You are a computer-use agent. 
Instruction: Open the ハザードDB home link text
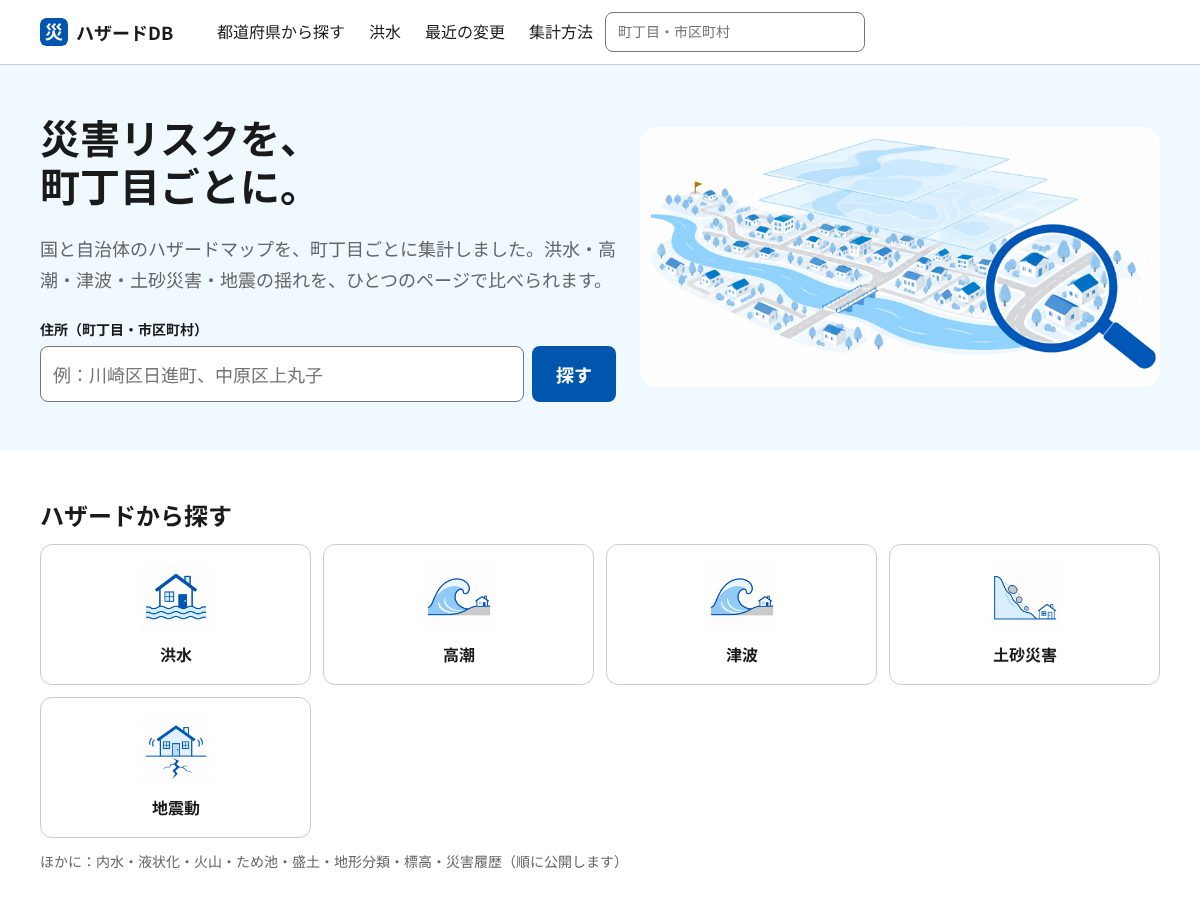pyautogui.click(x=125, y=33)
